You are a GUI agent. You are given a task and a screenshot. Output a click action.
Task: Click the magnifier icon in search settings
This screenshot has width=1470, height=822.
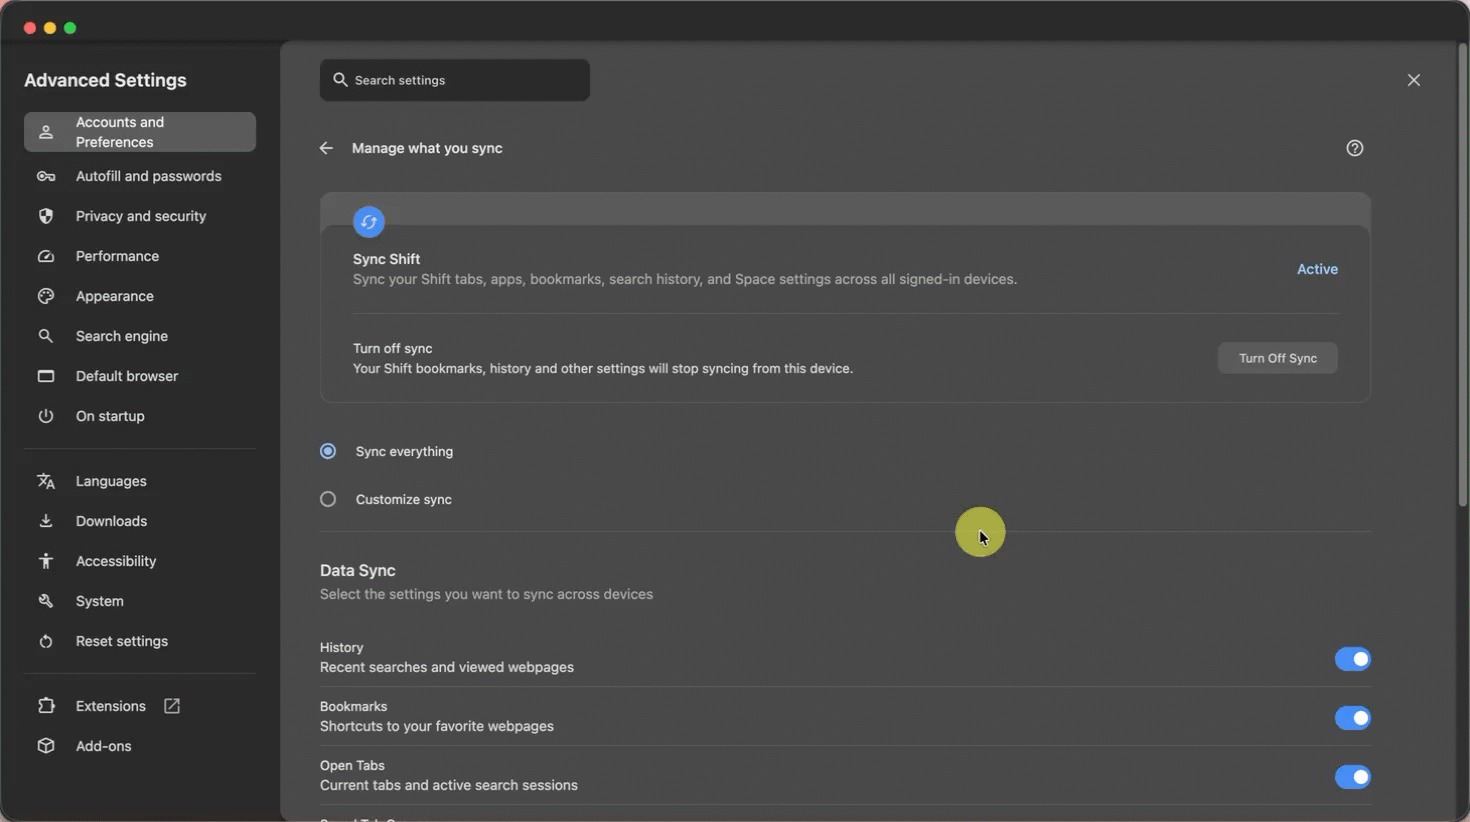click(x=340, y=80)
